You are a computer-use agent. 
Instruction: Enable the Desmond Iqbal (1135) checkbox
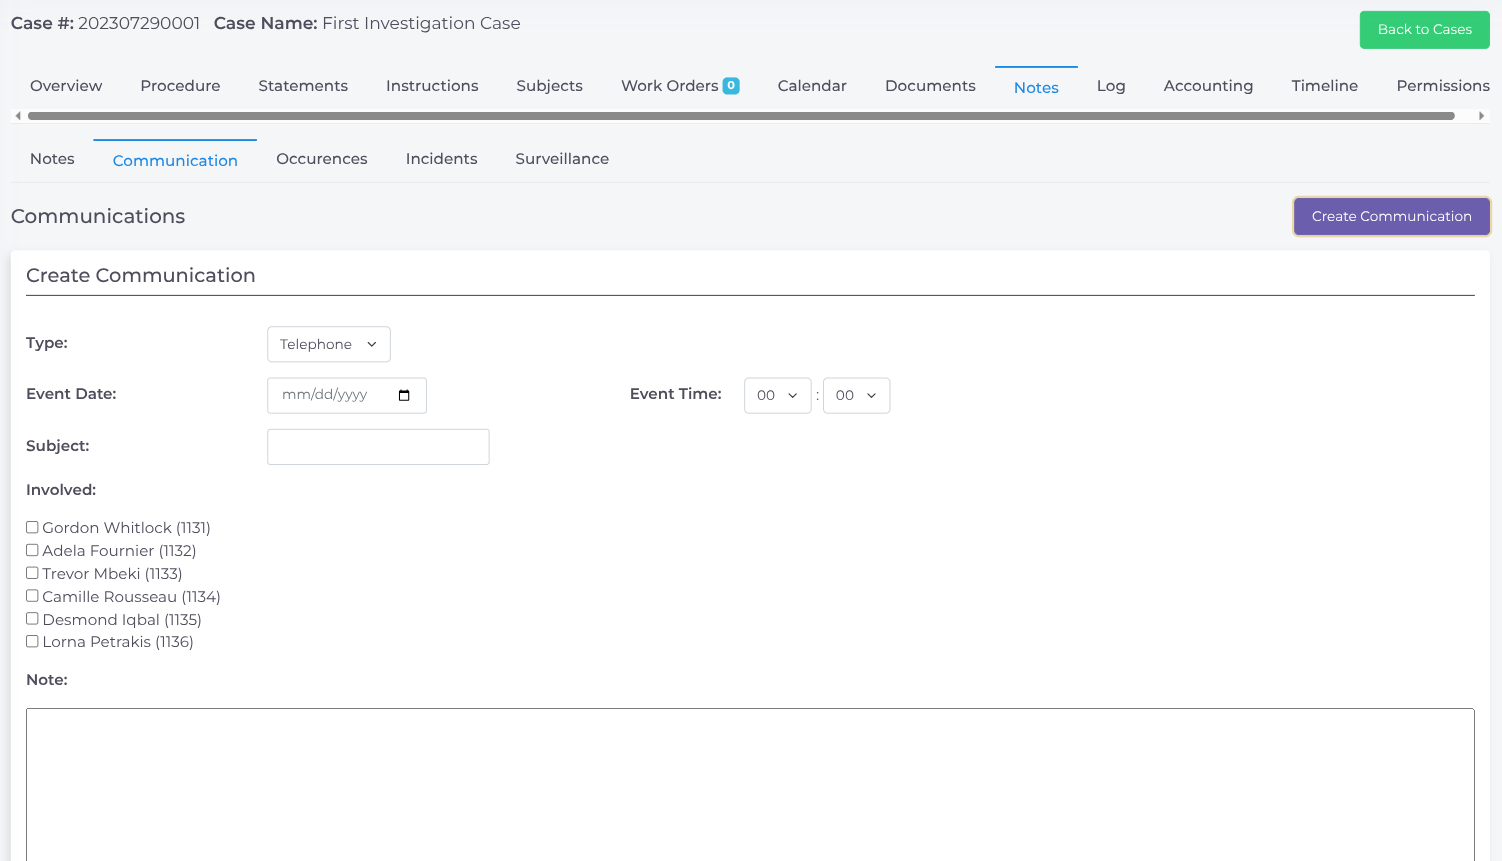click(32, 619)
